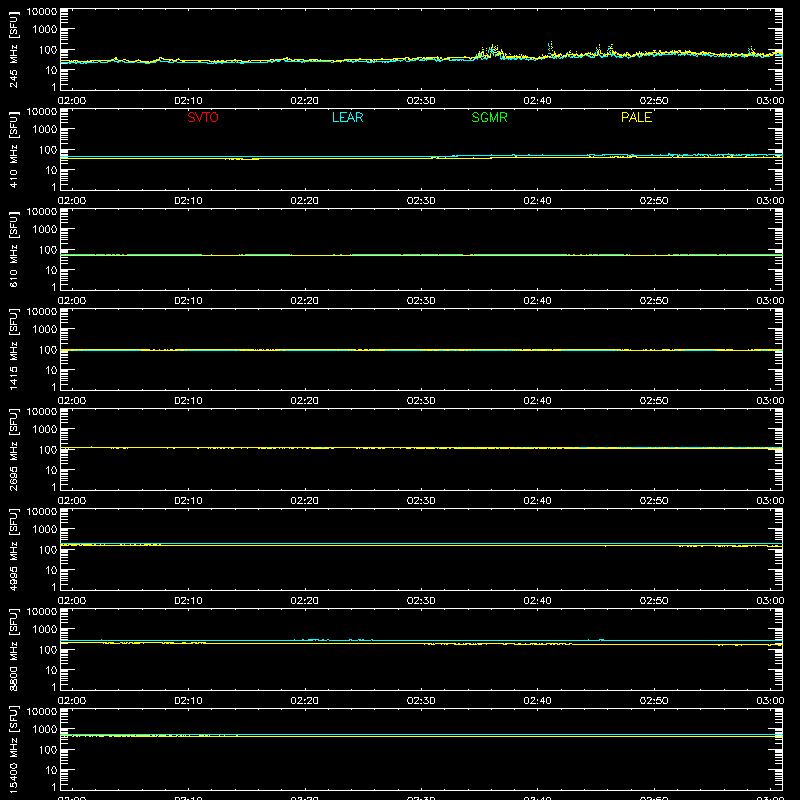
Task: Click the 10 y-axis label of the 2695 MHz panel
Action: coord(52,470)
